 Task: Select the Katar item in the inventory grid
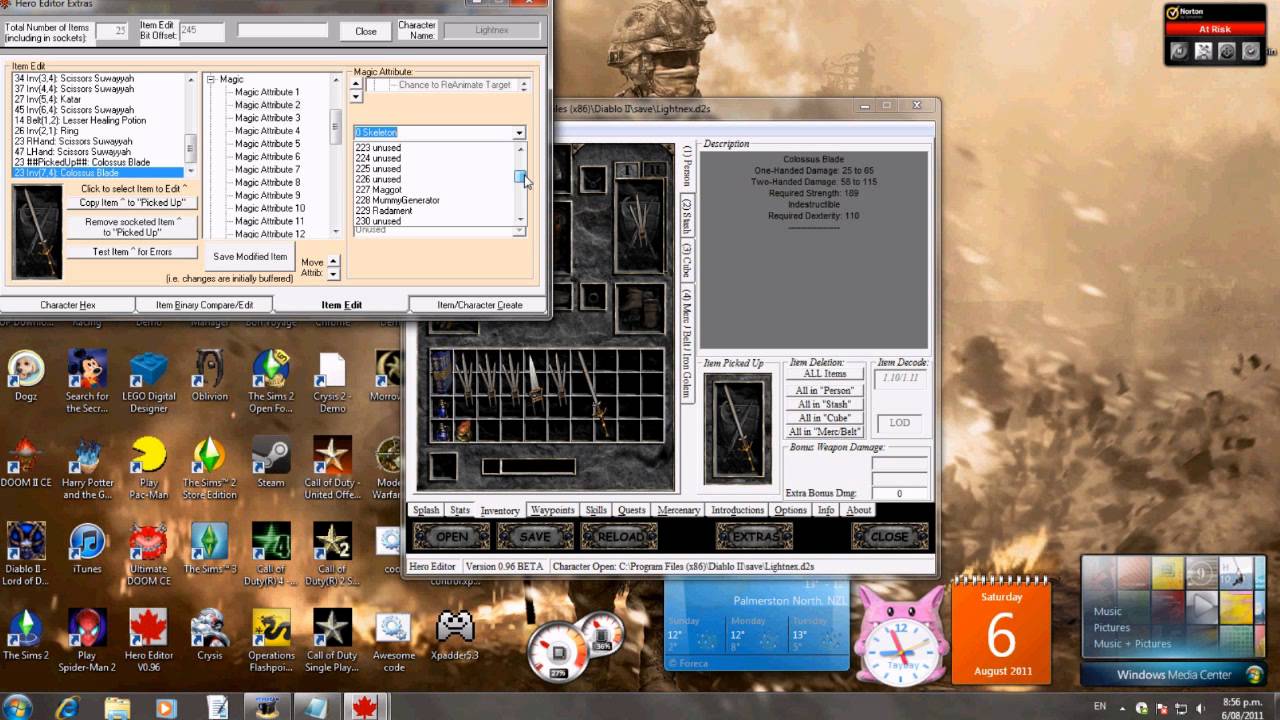point(537,384)
